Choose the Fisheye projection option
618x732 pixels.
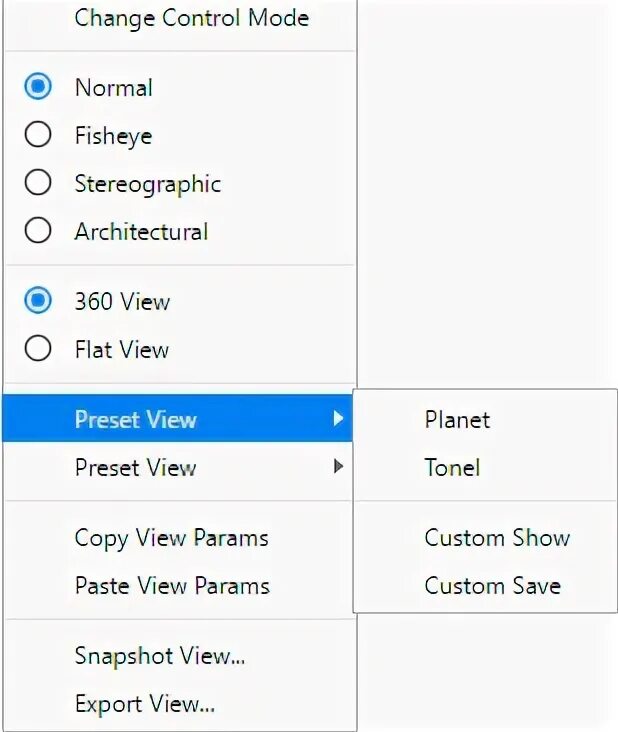38,135
